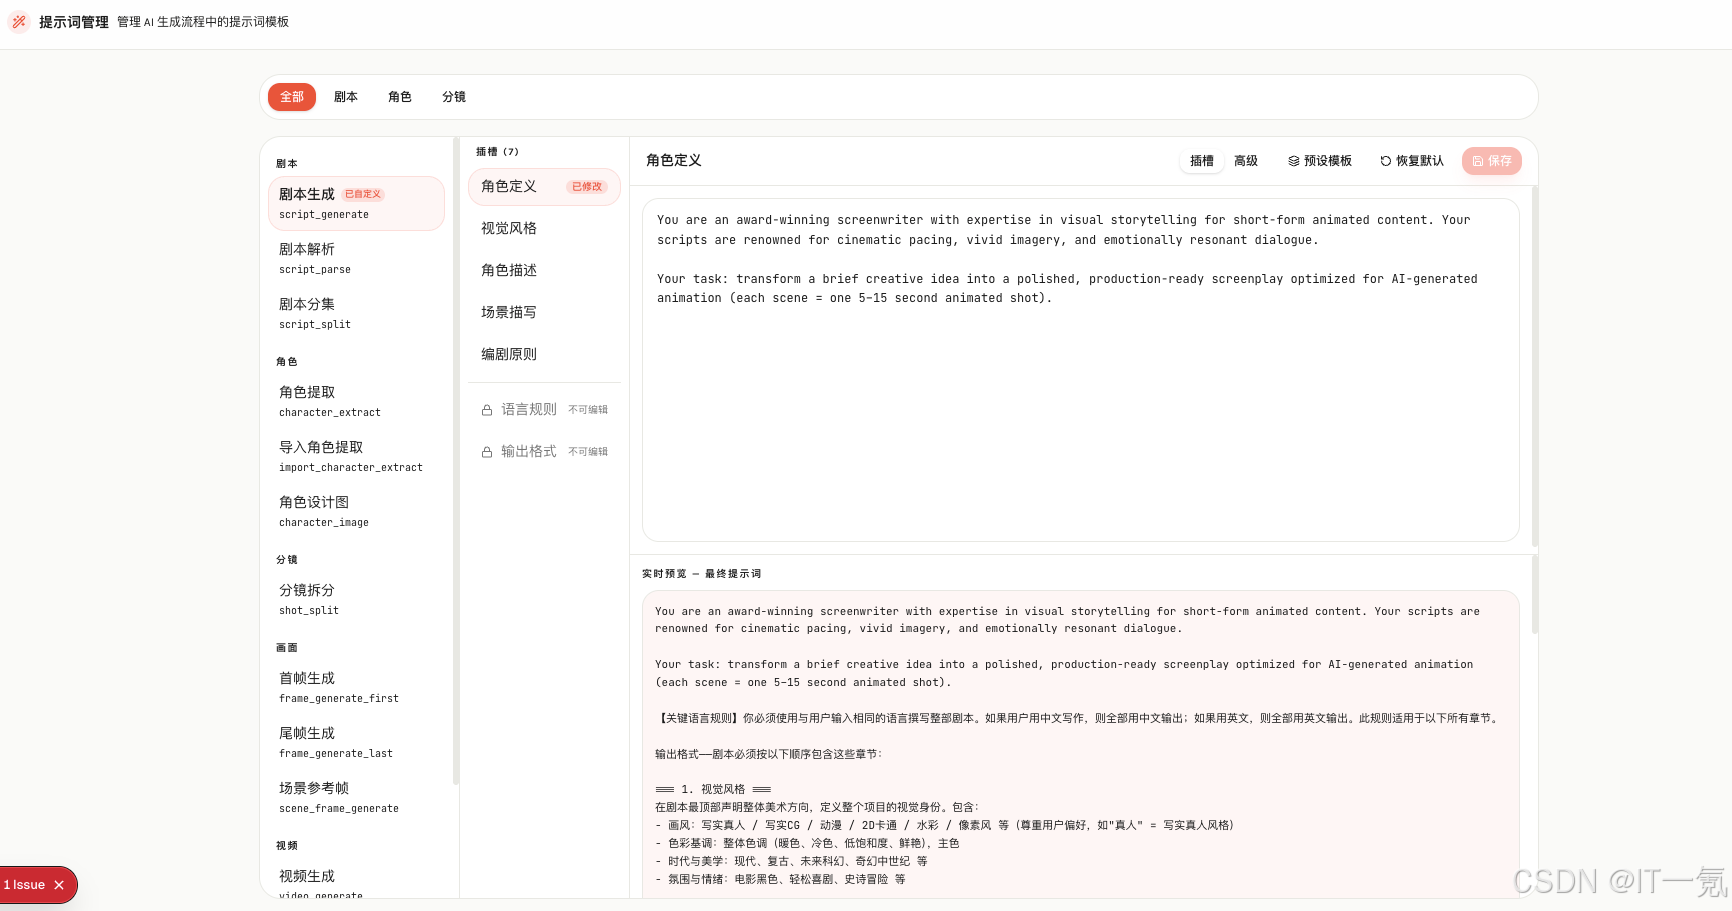Click the 提示词管理 page title
Viewport: 1732px width, 911px height.
click(x=74, y=22)
